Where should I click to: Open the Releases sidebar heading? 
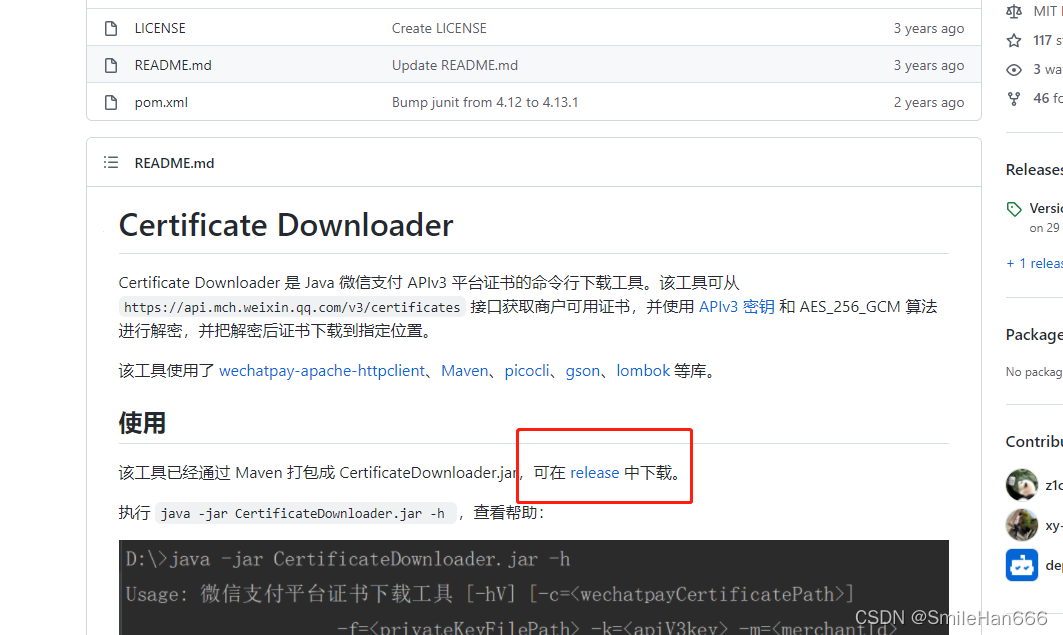tap(1035, 169)
